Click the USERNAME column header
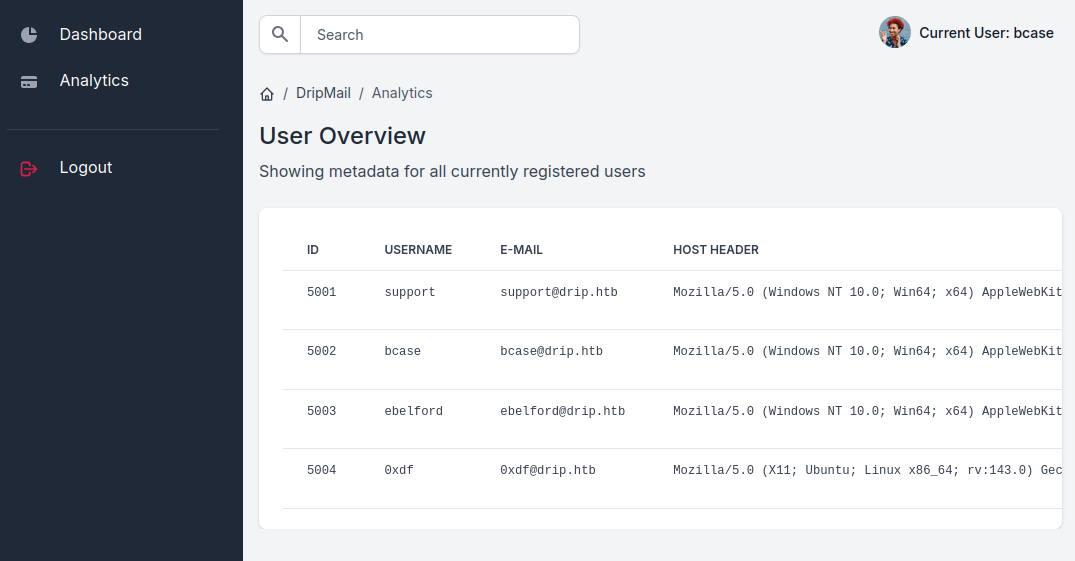This screenshot has width=1075, height=561. [x=418, y=250]
